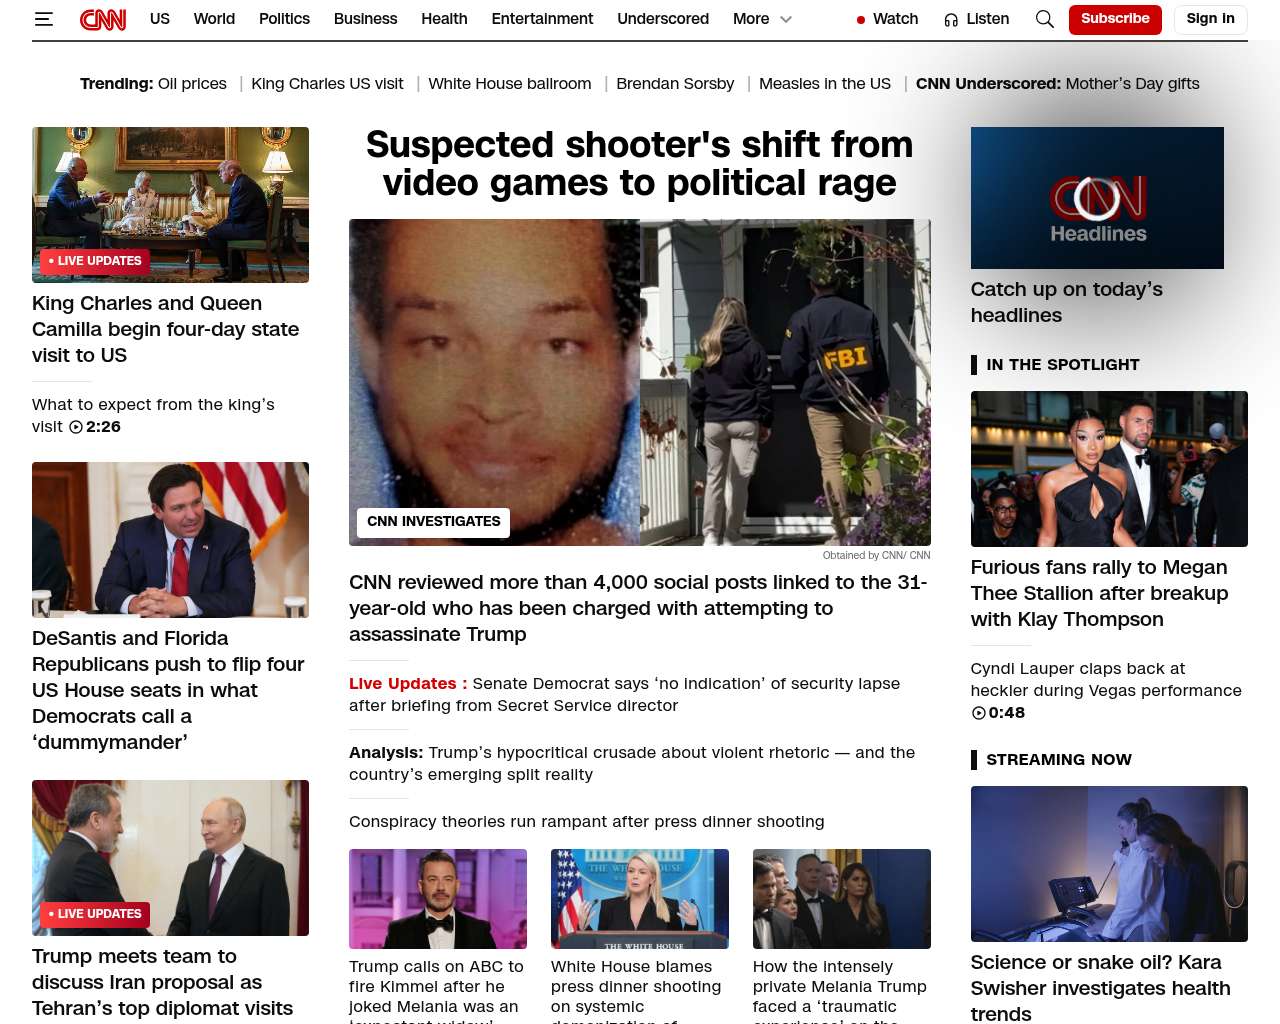Open the Politics section
Image resolution: width=1280 pixels, height=1024 pixels.
point(284,19)
